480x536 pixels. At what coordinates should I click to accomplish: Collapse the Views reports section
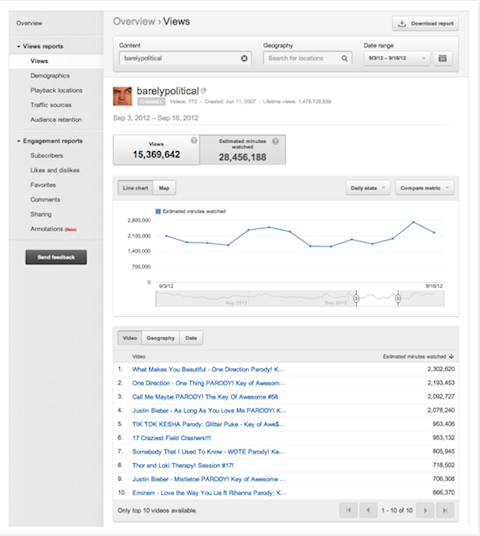(19, 46)
